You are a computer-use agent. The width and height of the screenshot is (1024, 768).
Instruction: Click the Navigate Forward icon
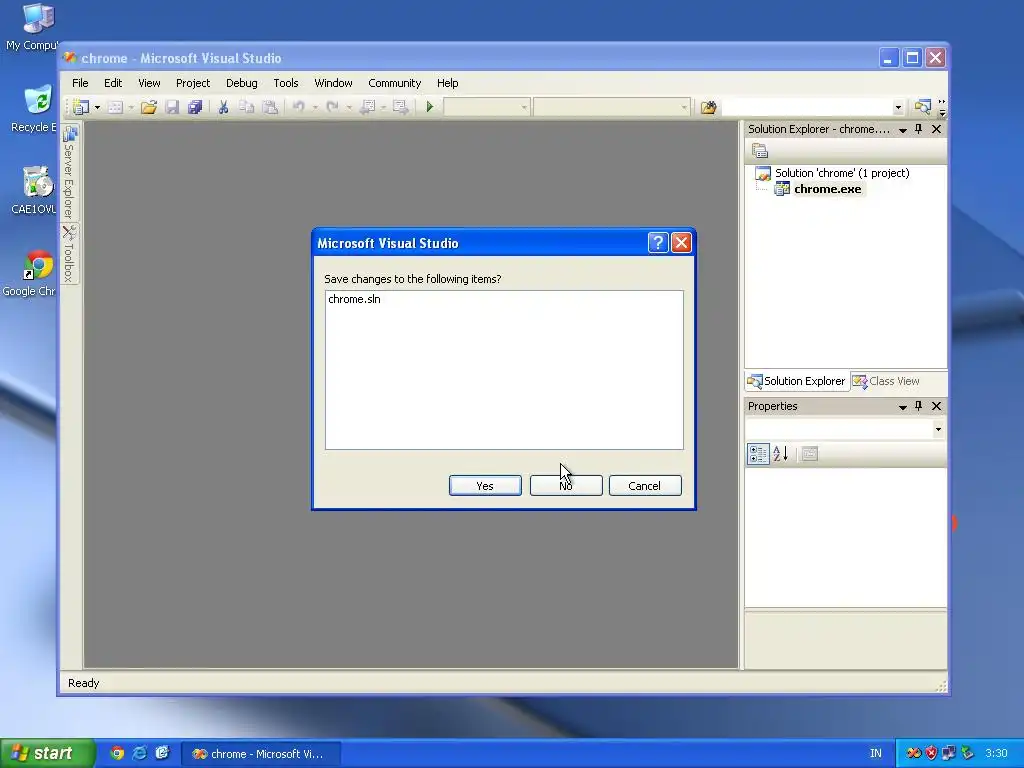(400, 107)
